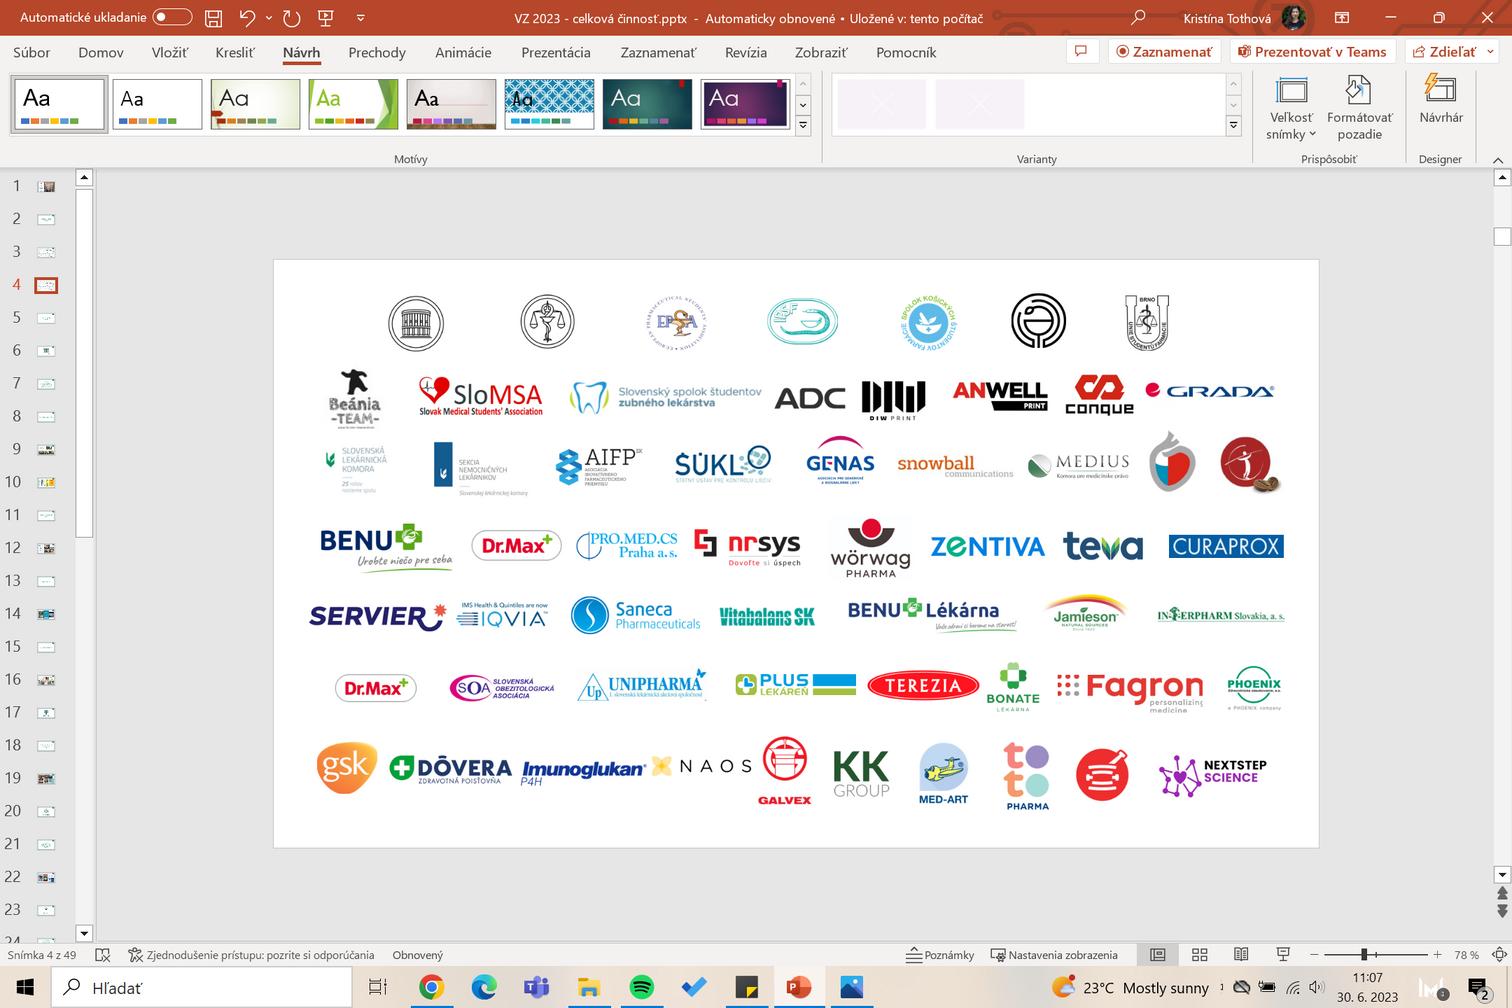Click the Undo arrow icon
This screenshot has height=1008, width=1512.
tap(247, 18)
